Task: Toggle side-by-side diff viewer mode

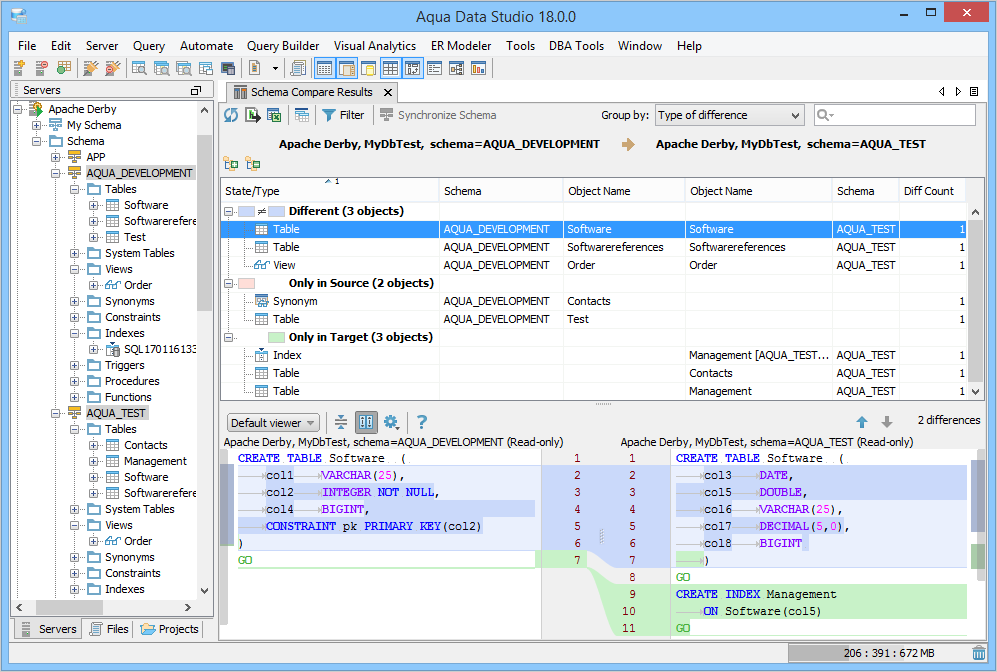Action: click(366, 422)
